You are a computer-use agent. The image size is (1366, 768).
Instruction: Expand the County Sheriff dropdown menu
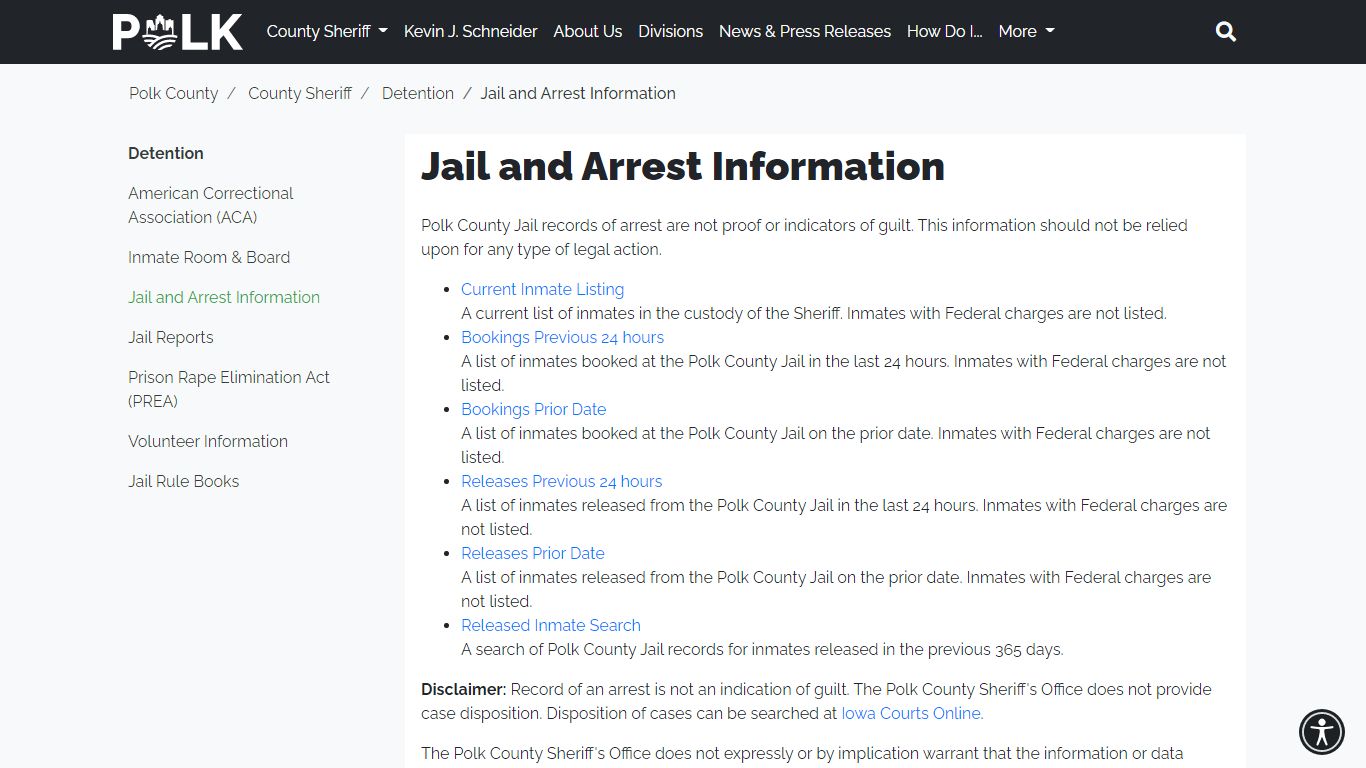click(x=327, y=31)
